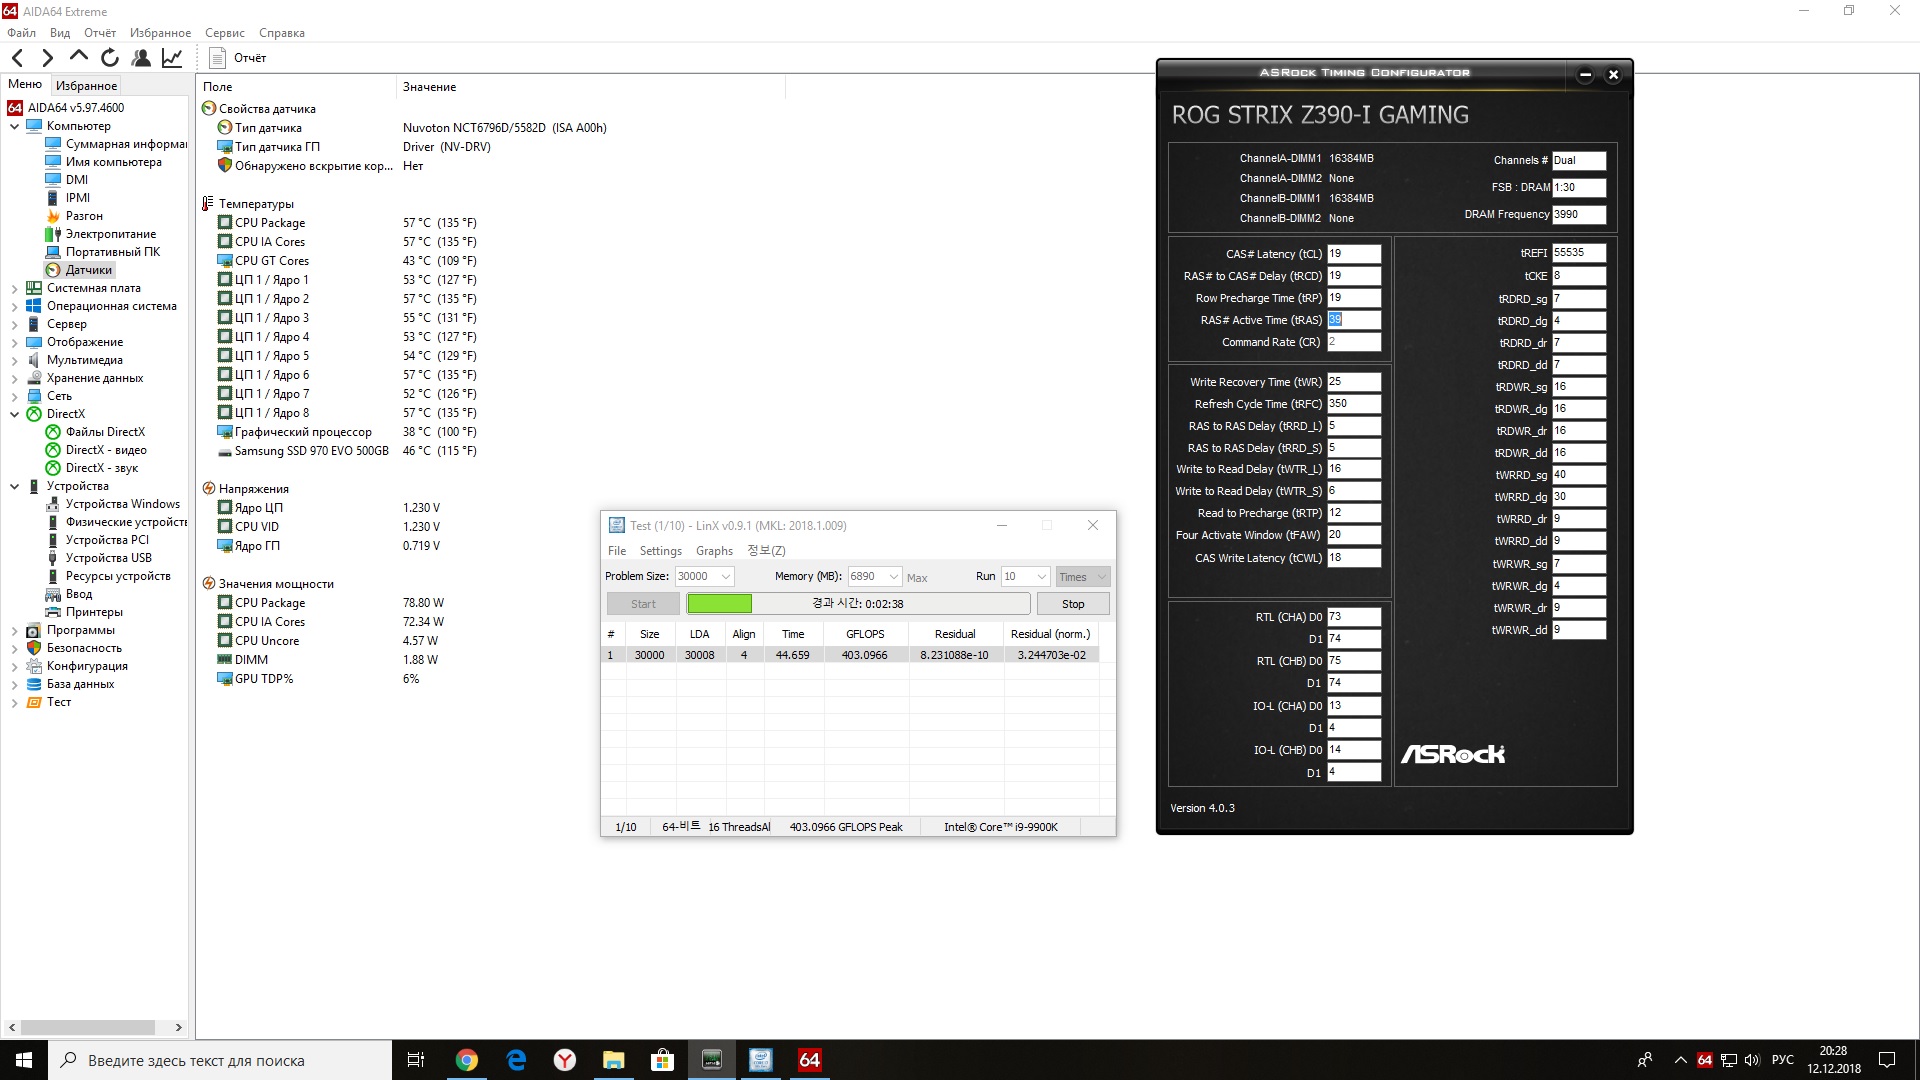Click the up arrow navigation icon
The width and height of the screenshot is (1920, 1080).
[x=79, y=57]
